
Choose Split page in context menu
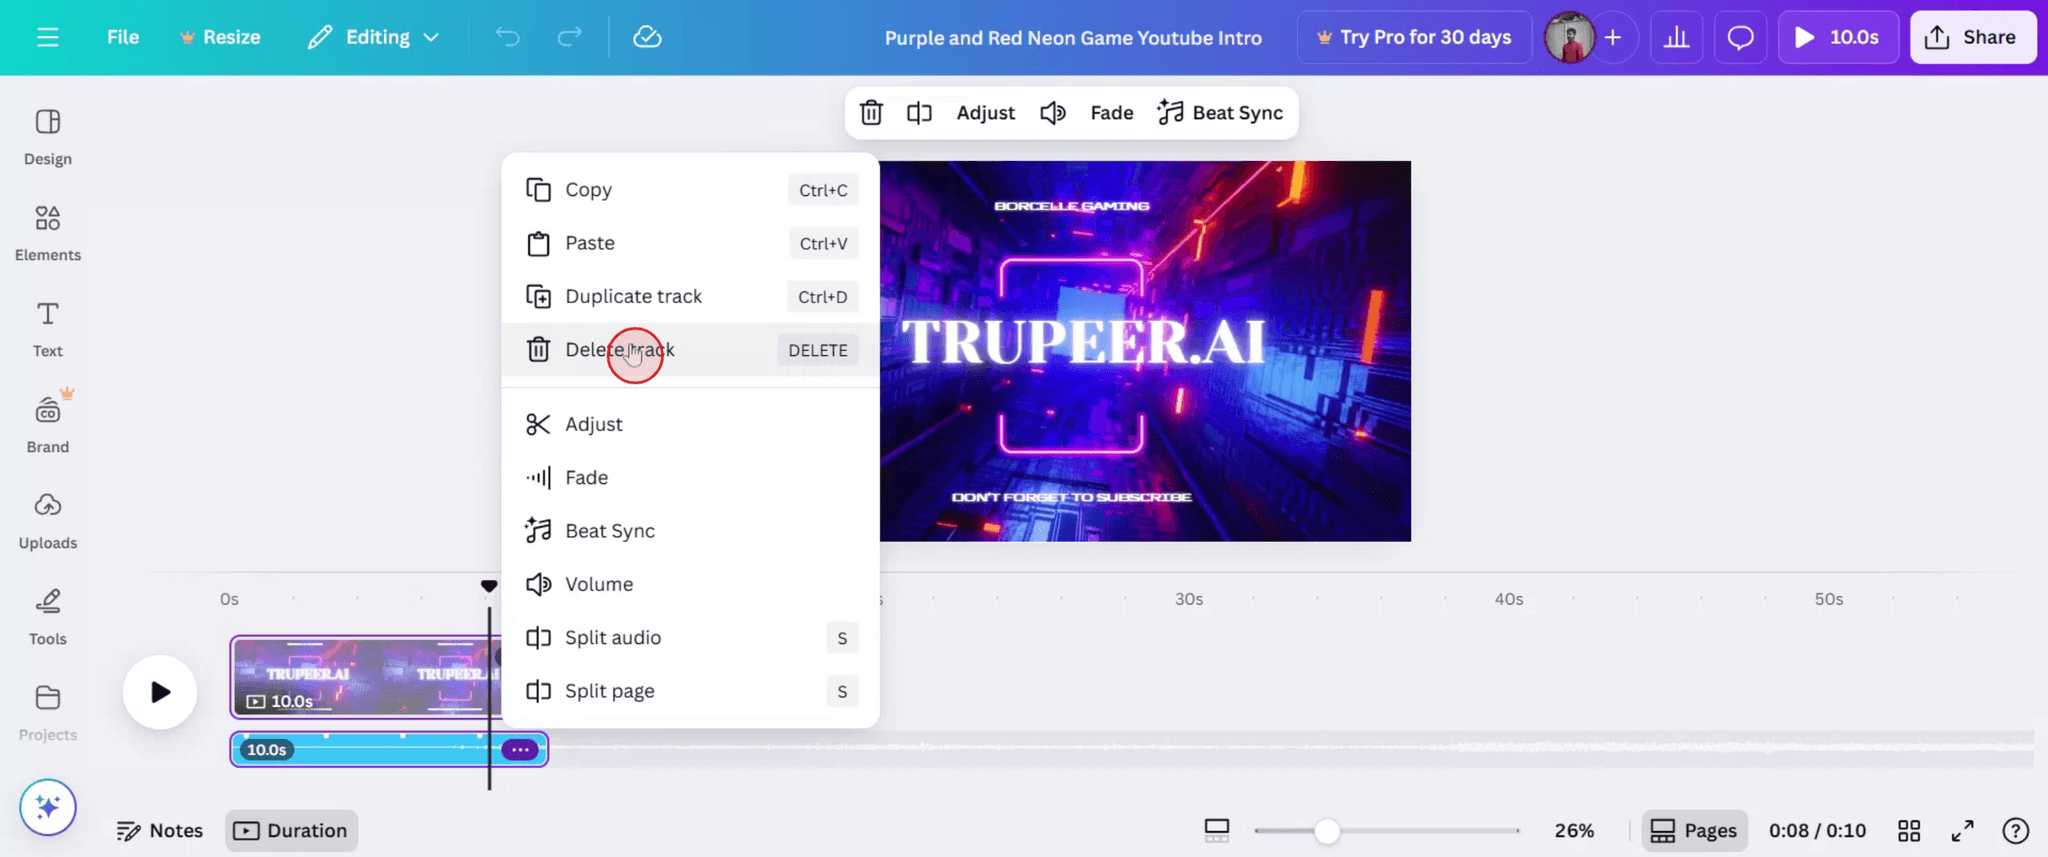690,691
